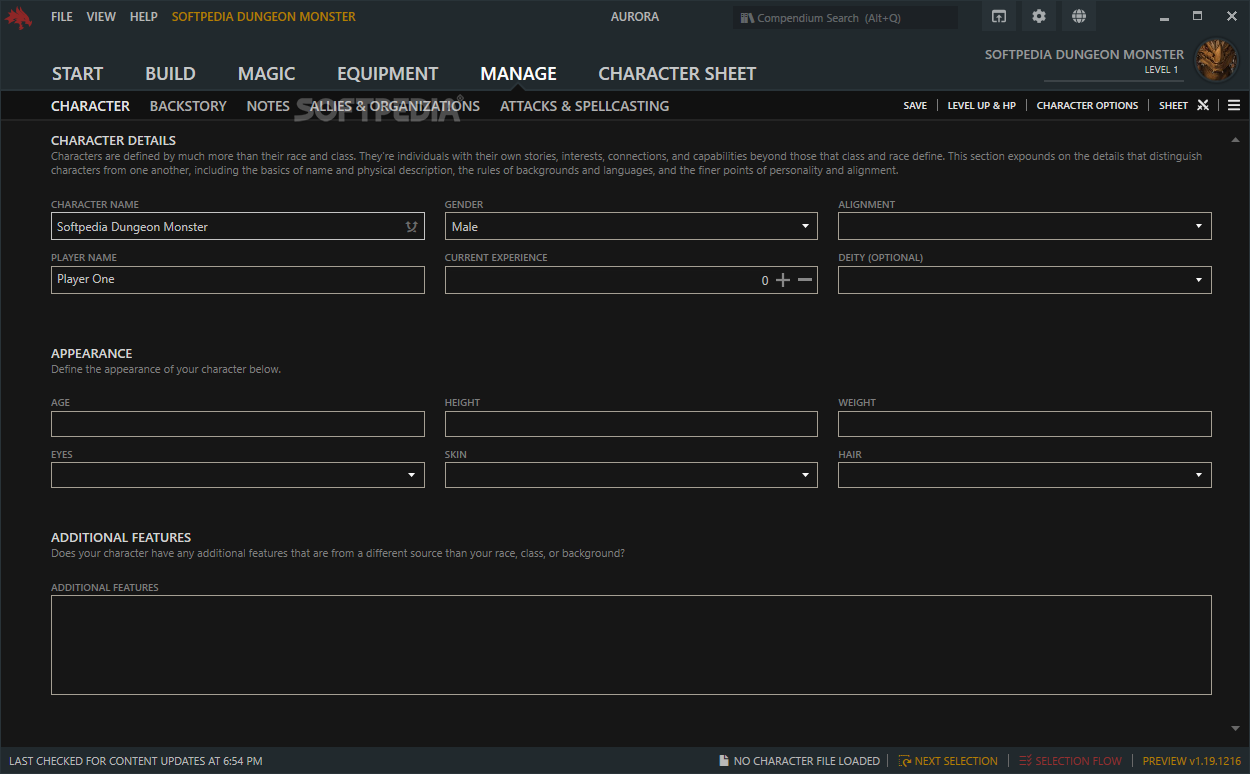Click the Next Selection icon in status bar
Image resolution: width=1250 pixels, height=774 pixels.
point(904,761)
